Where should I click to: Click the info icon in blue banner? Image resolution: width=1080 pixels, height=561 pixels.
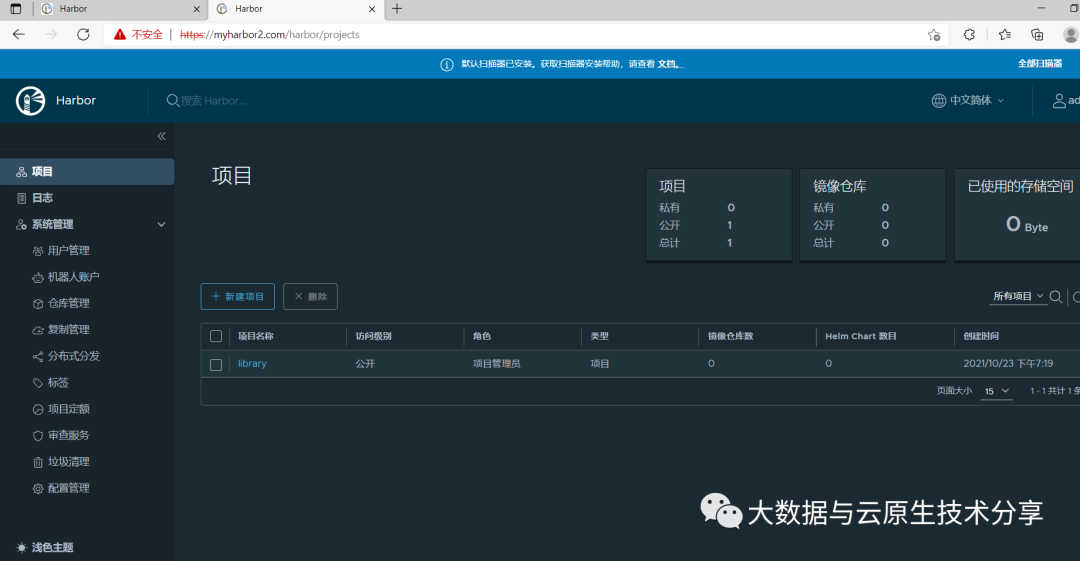coord(447,64)
